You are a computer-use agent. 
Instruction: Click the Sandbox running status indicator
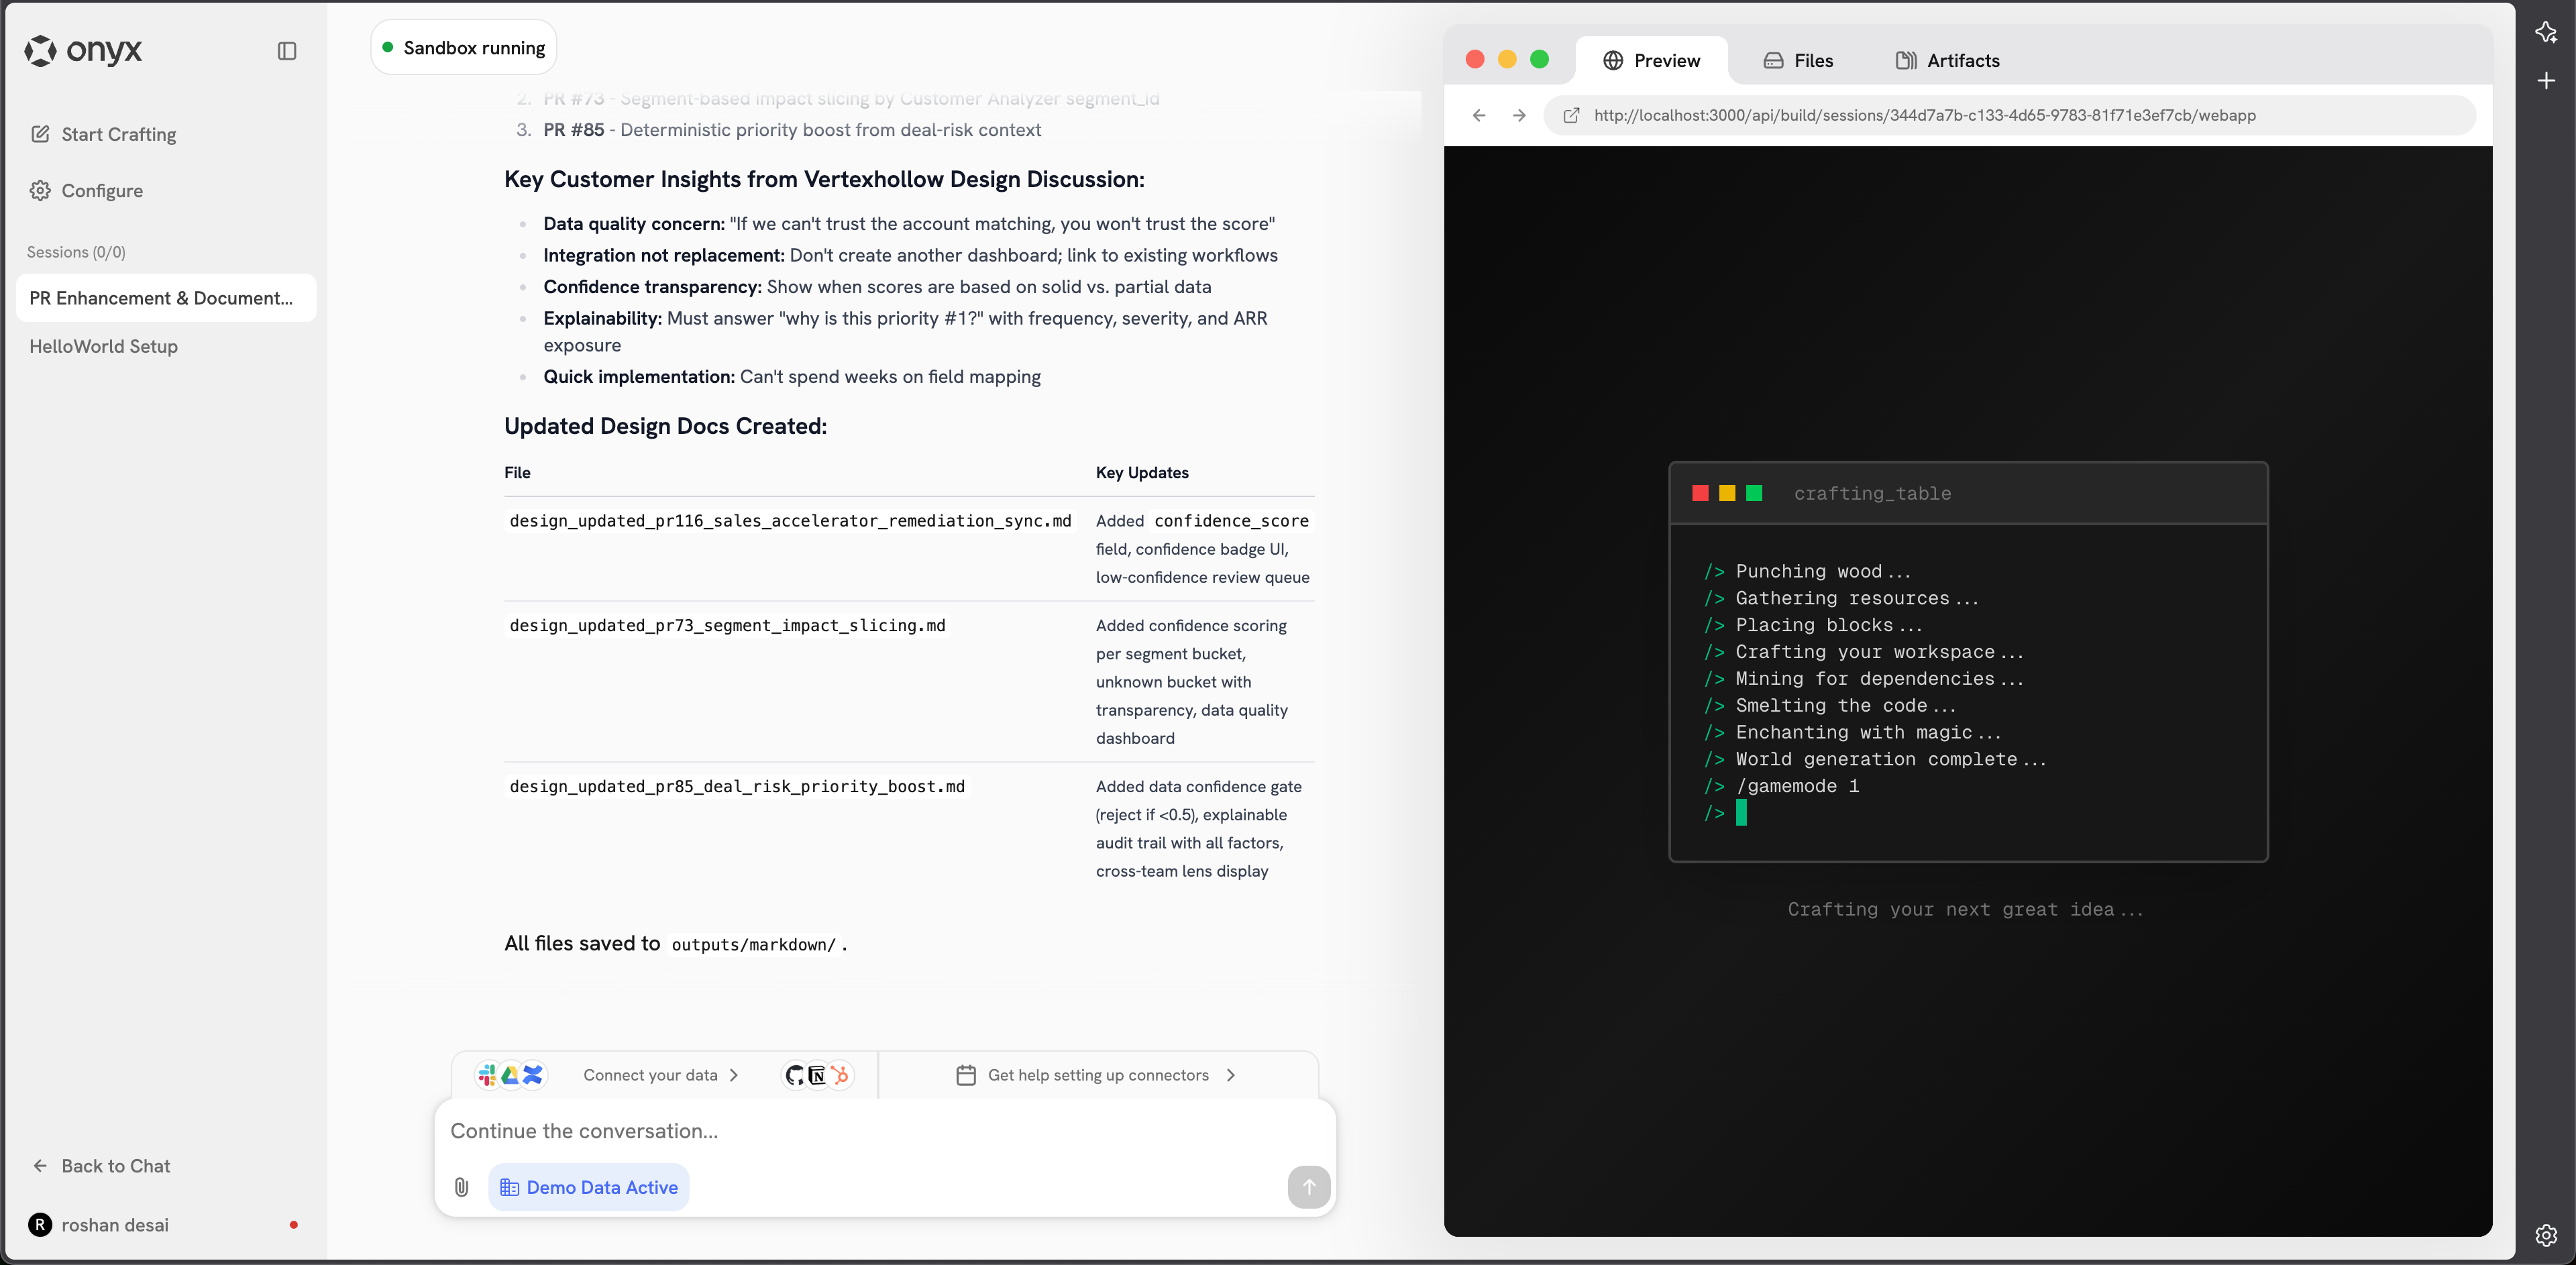point(464,48)
